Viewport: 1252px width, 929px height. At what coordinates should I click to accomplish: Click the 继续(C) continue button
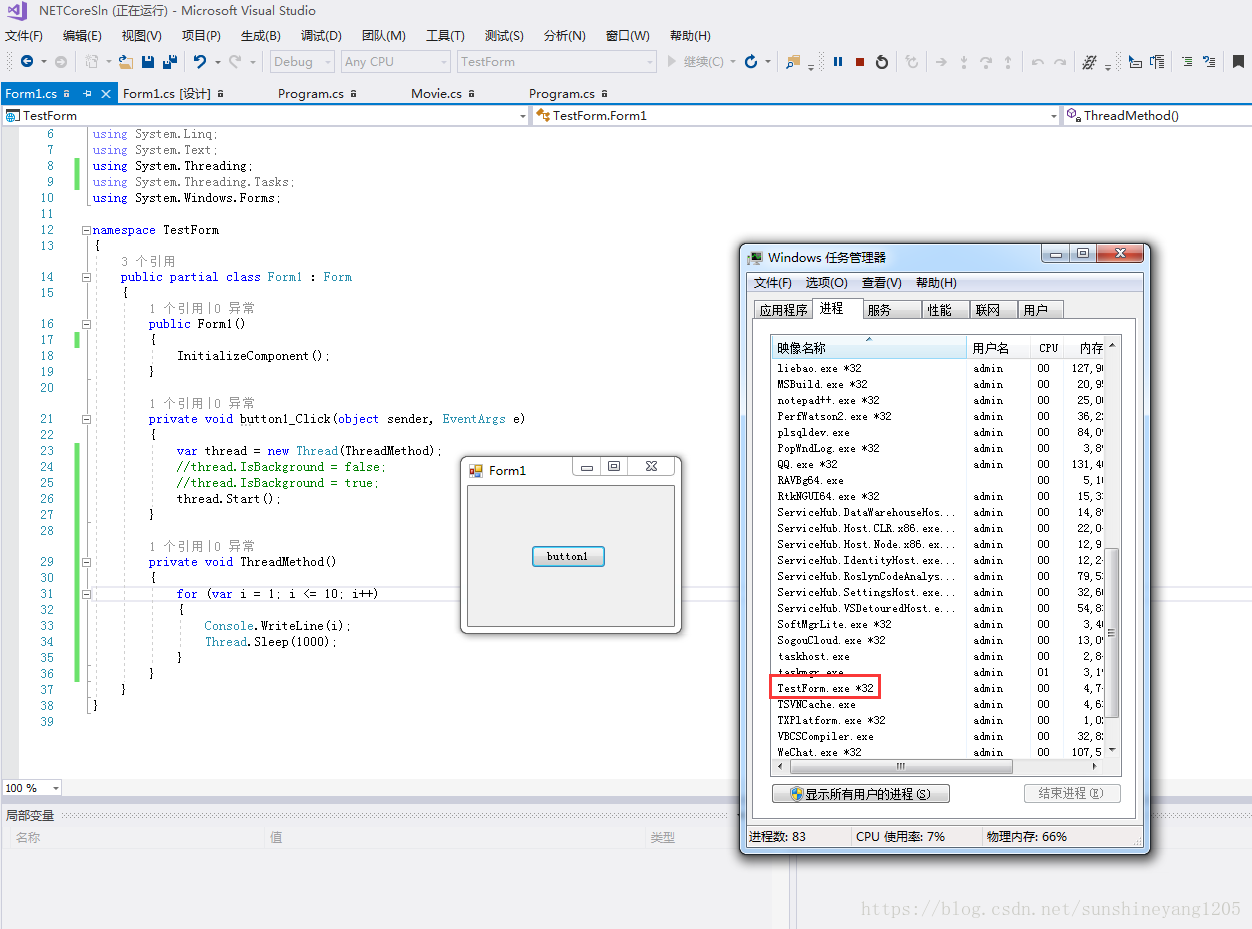(695, 62)
